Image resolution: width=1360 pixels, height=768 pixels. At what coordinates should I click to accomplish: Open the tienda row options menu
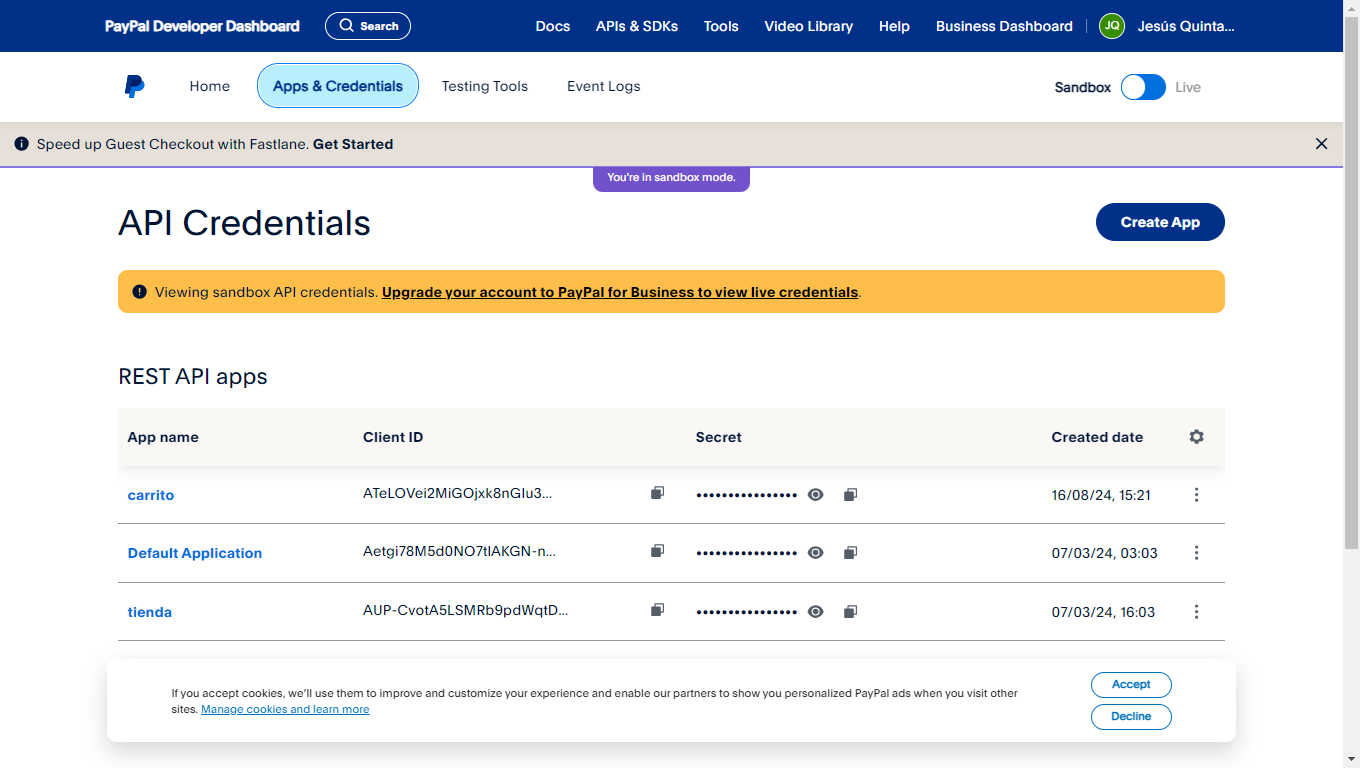(1196, 612)
